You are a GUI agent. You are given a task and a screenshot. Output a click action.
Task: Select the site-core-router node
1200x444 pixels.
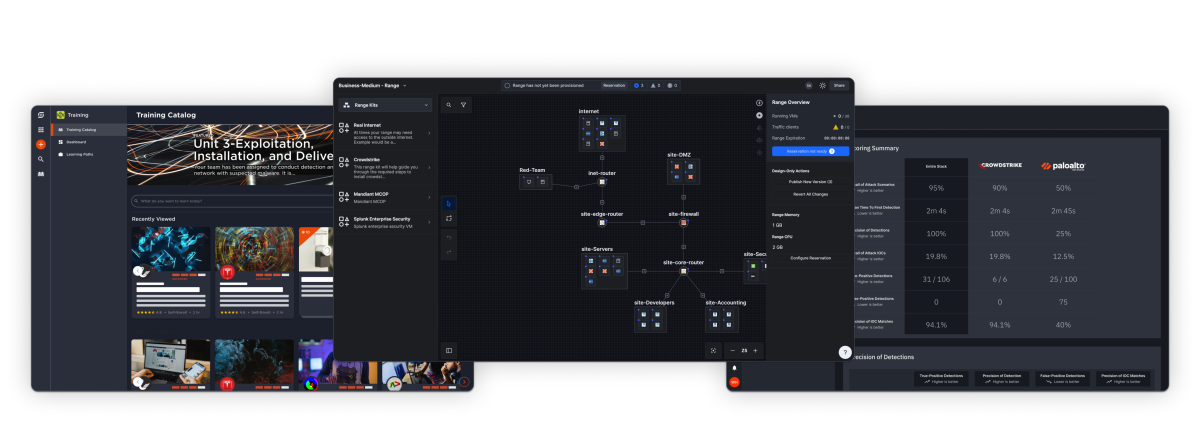[684, 271]
